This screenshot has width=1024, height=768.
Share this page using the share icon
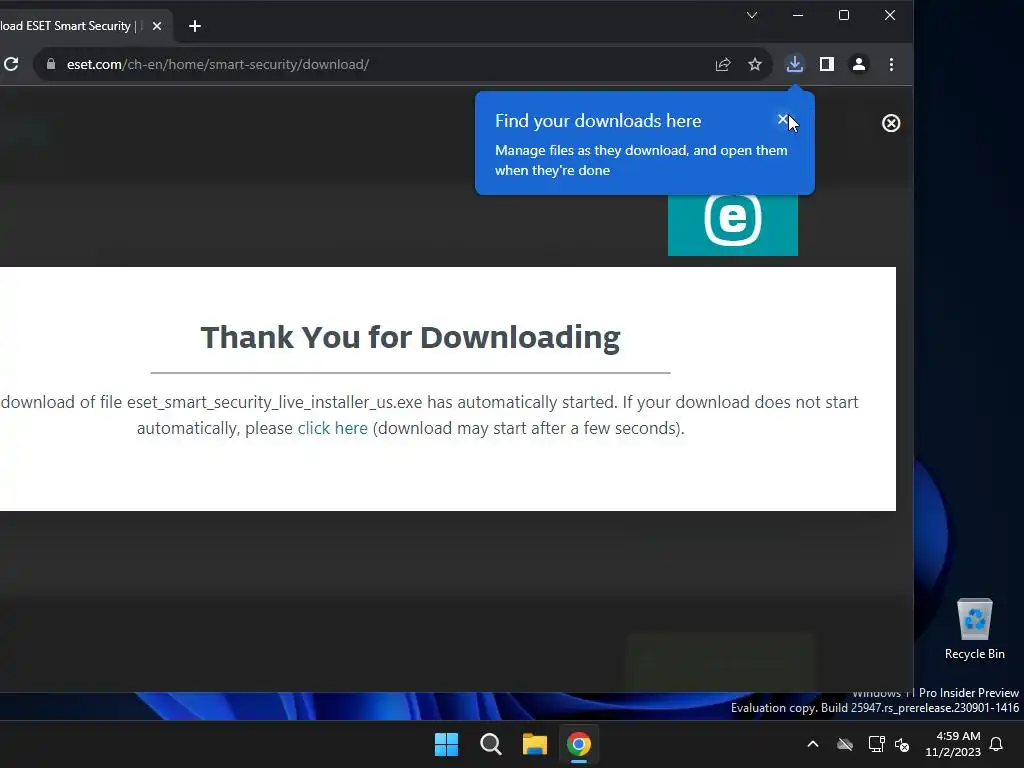point(723,64)
